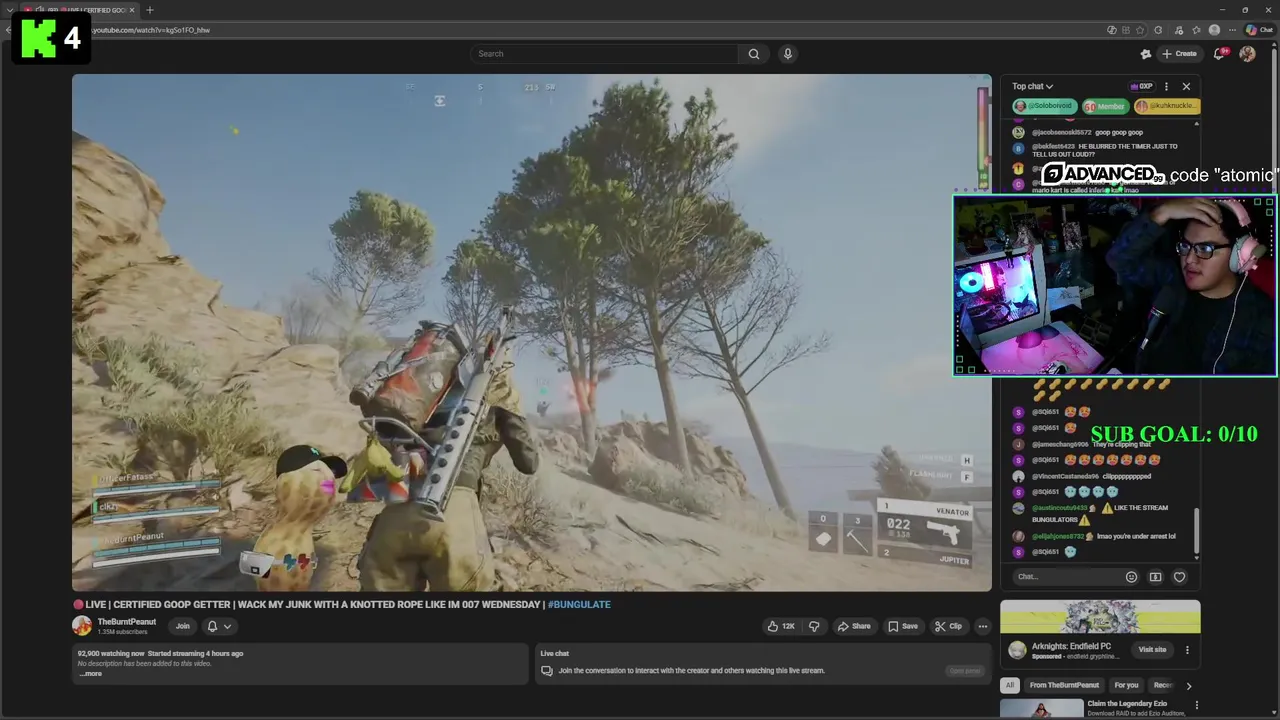
Task: Select the For you filter chip
Action: 1126,685
